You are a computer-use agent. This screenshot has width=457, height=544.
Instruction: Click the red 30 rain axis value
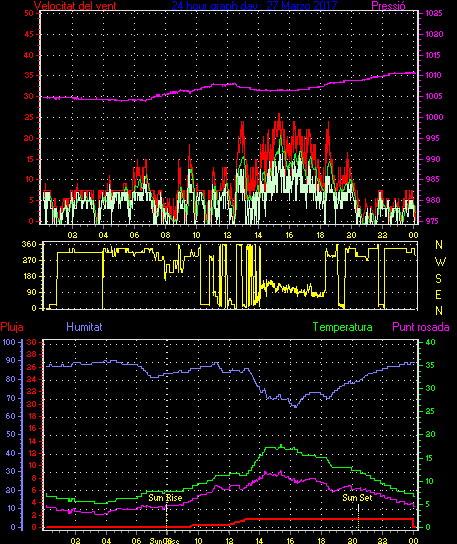pyautogui.click(x=32, y=342)
